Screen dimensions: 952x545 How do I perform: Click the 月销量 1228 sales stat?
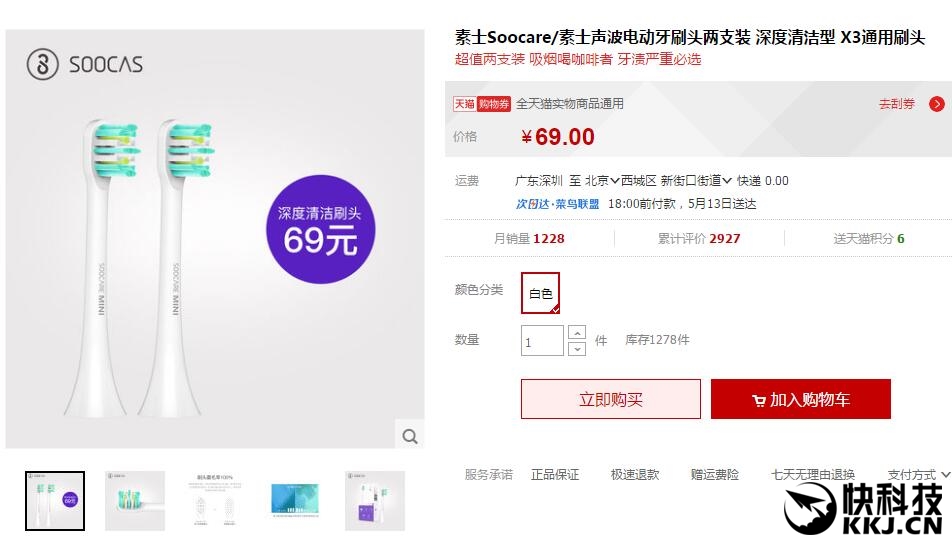[x=529, y=239]
